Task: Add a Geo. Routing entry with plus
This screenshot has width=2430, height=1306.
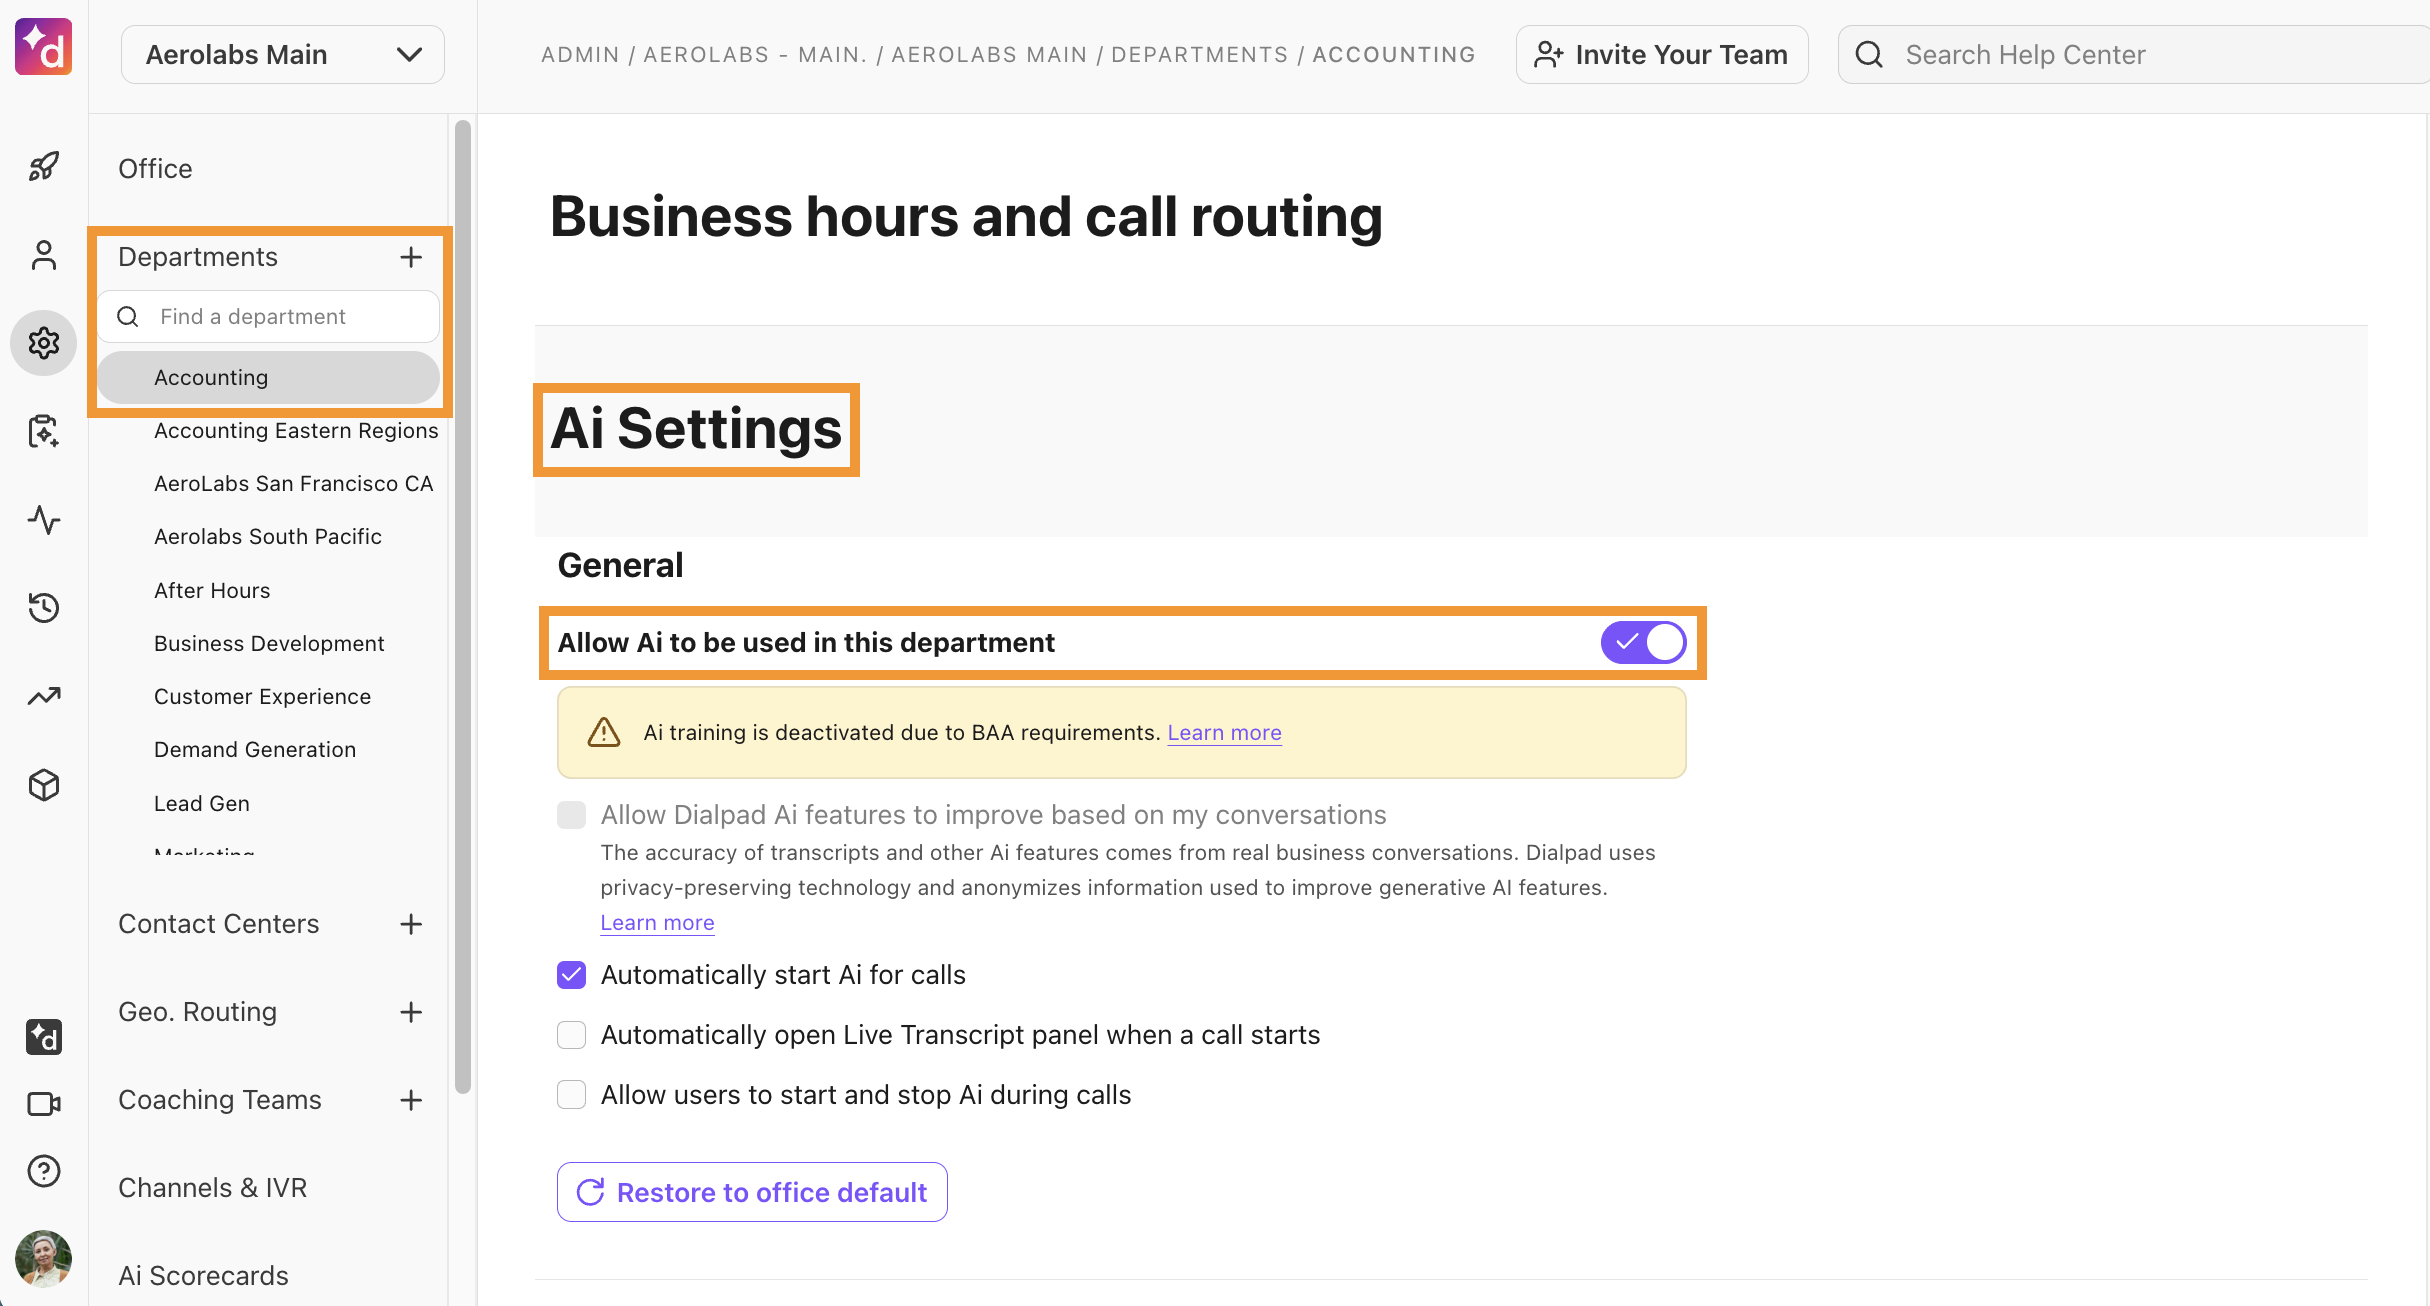Action: coord(411,1012)
